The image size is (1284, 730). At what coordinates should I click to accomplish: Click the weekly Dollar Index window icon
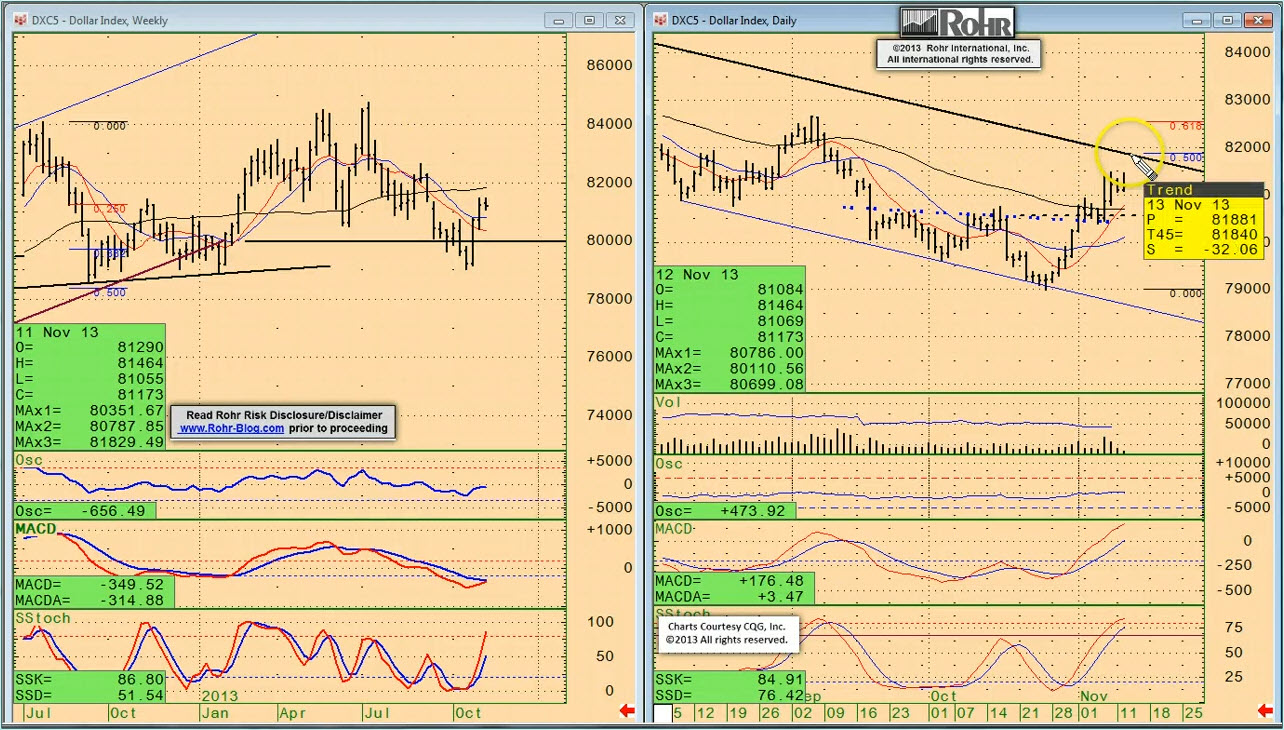(x=20, y=20)
